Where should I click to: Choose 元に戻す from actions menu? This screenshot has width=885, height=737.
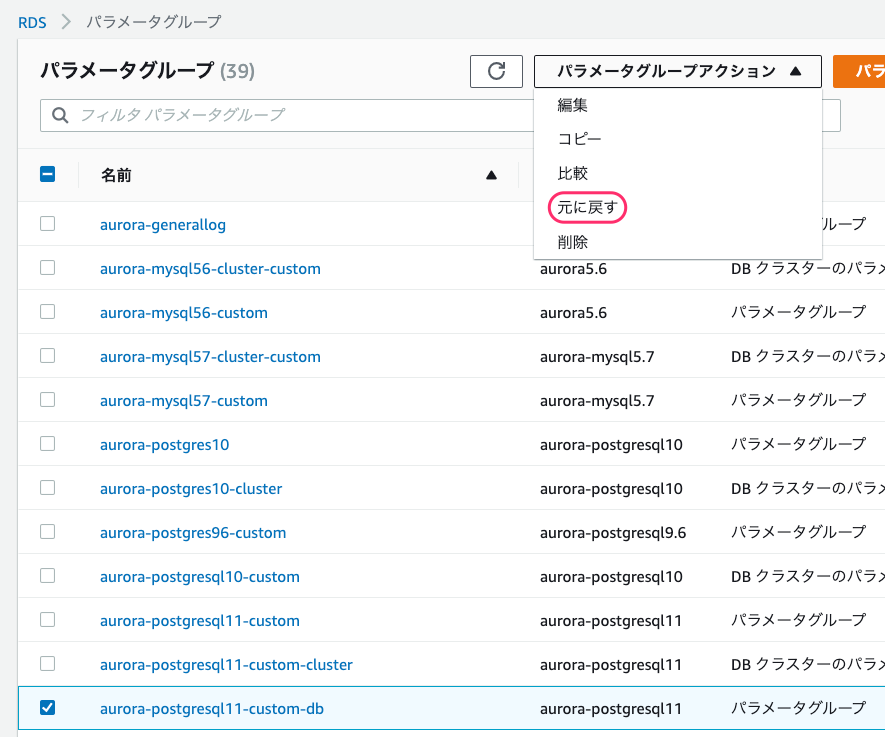(x=587, y=208)
